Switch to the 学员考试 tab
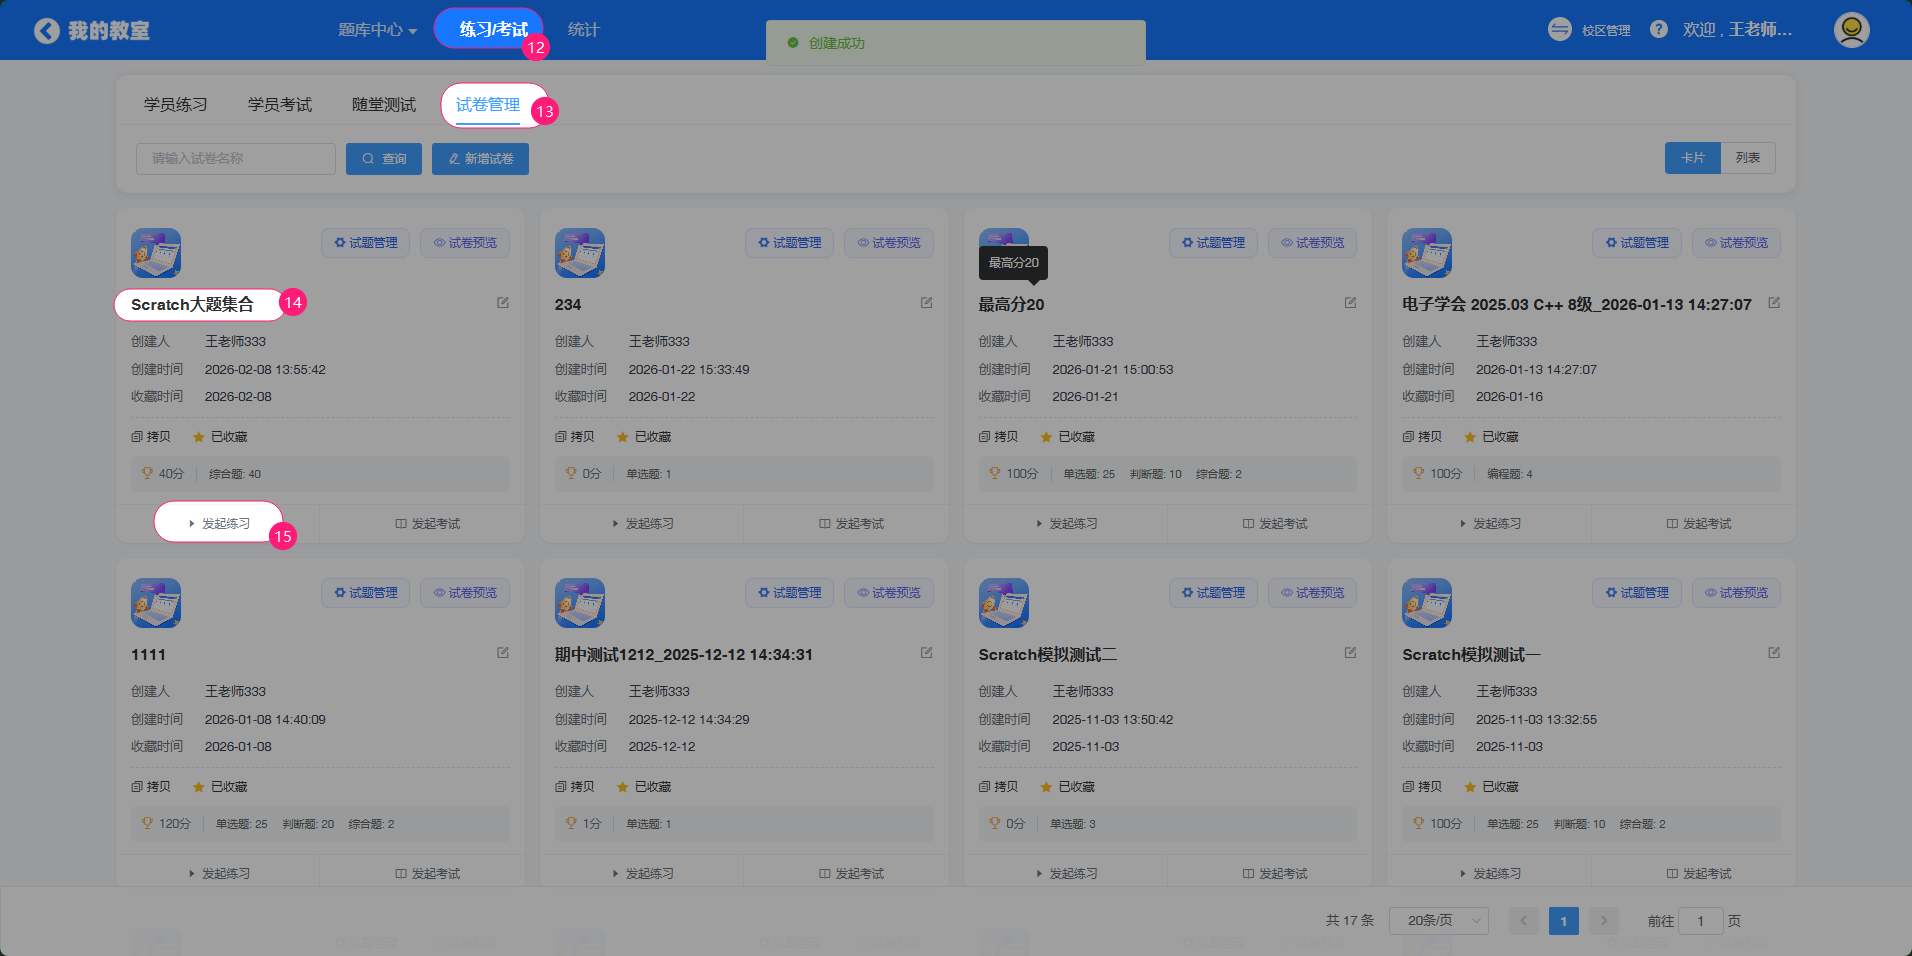The width and height of the screenshot is (1912, 956). coord(280,105)
